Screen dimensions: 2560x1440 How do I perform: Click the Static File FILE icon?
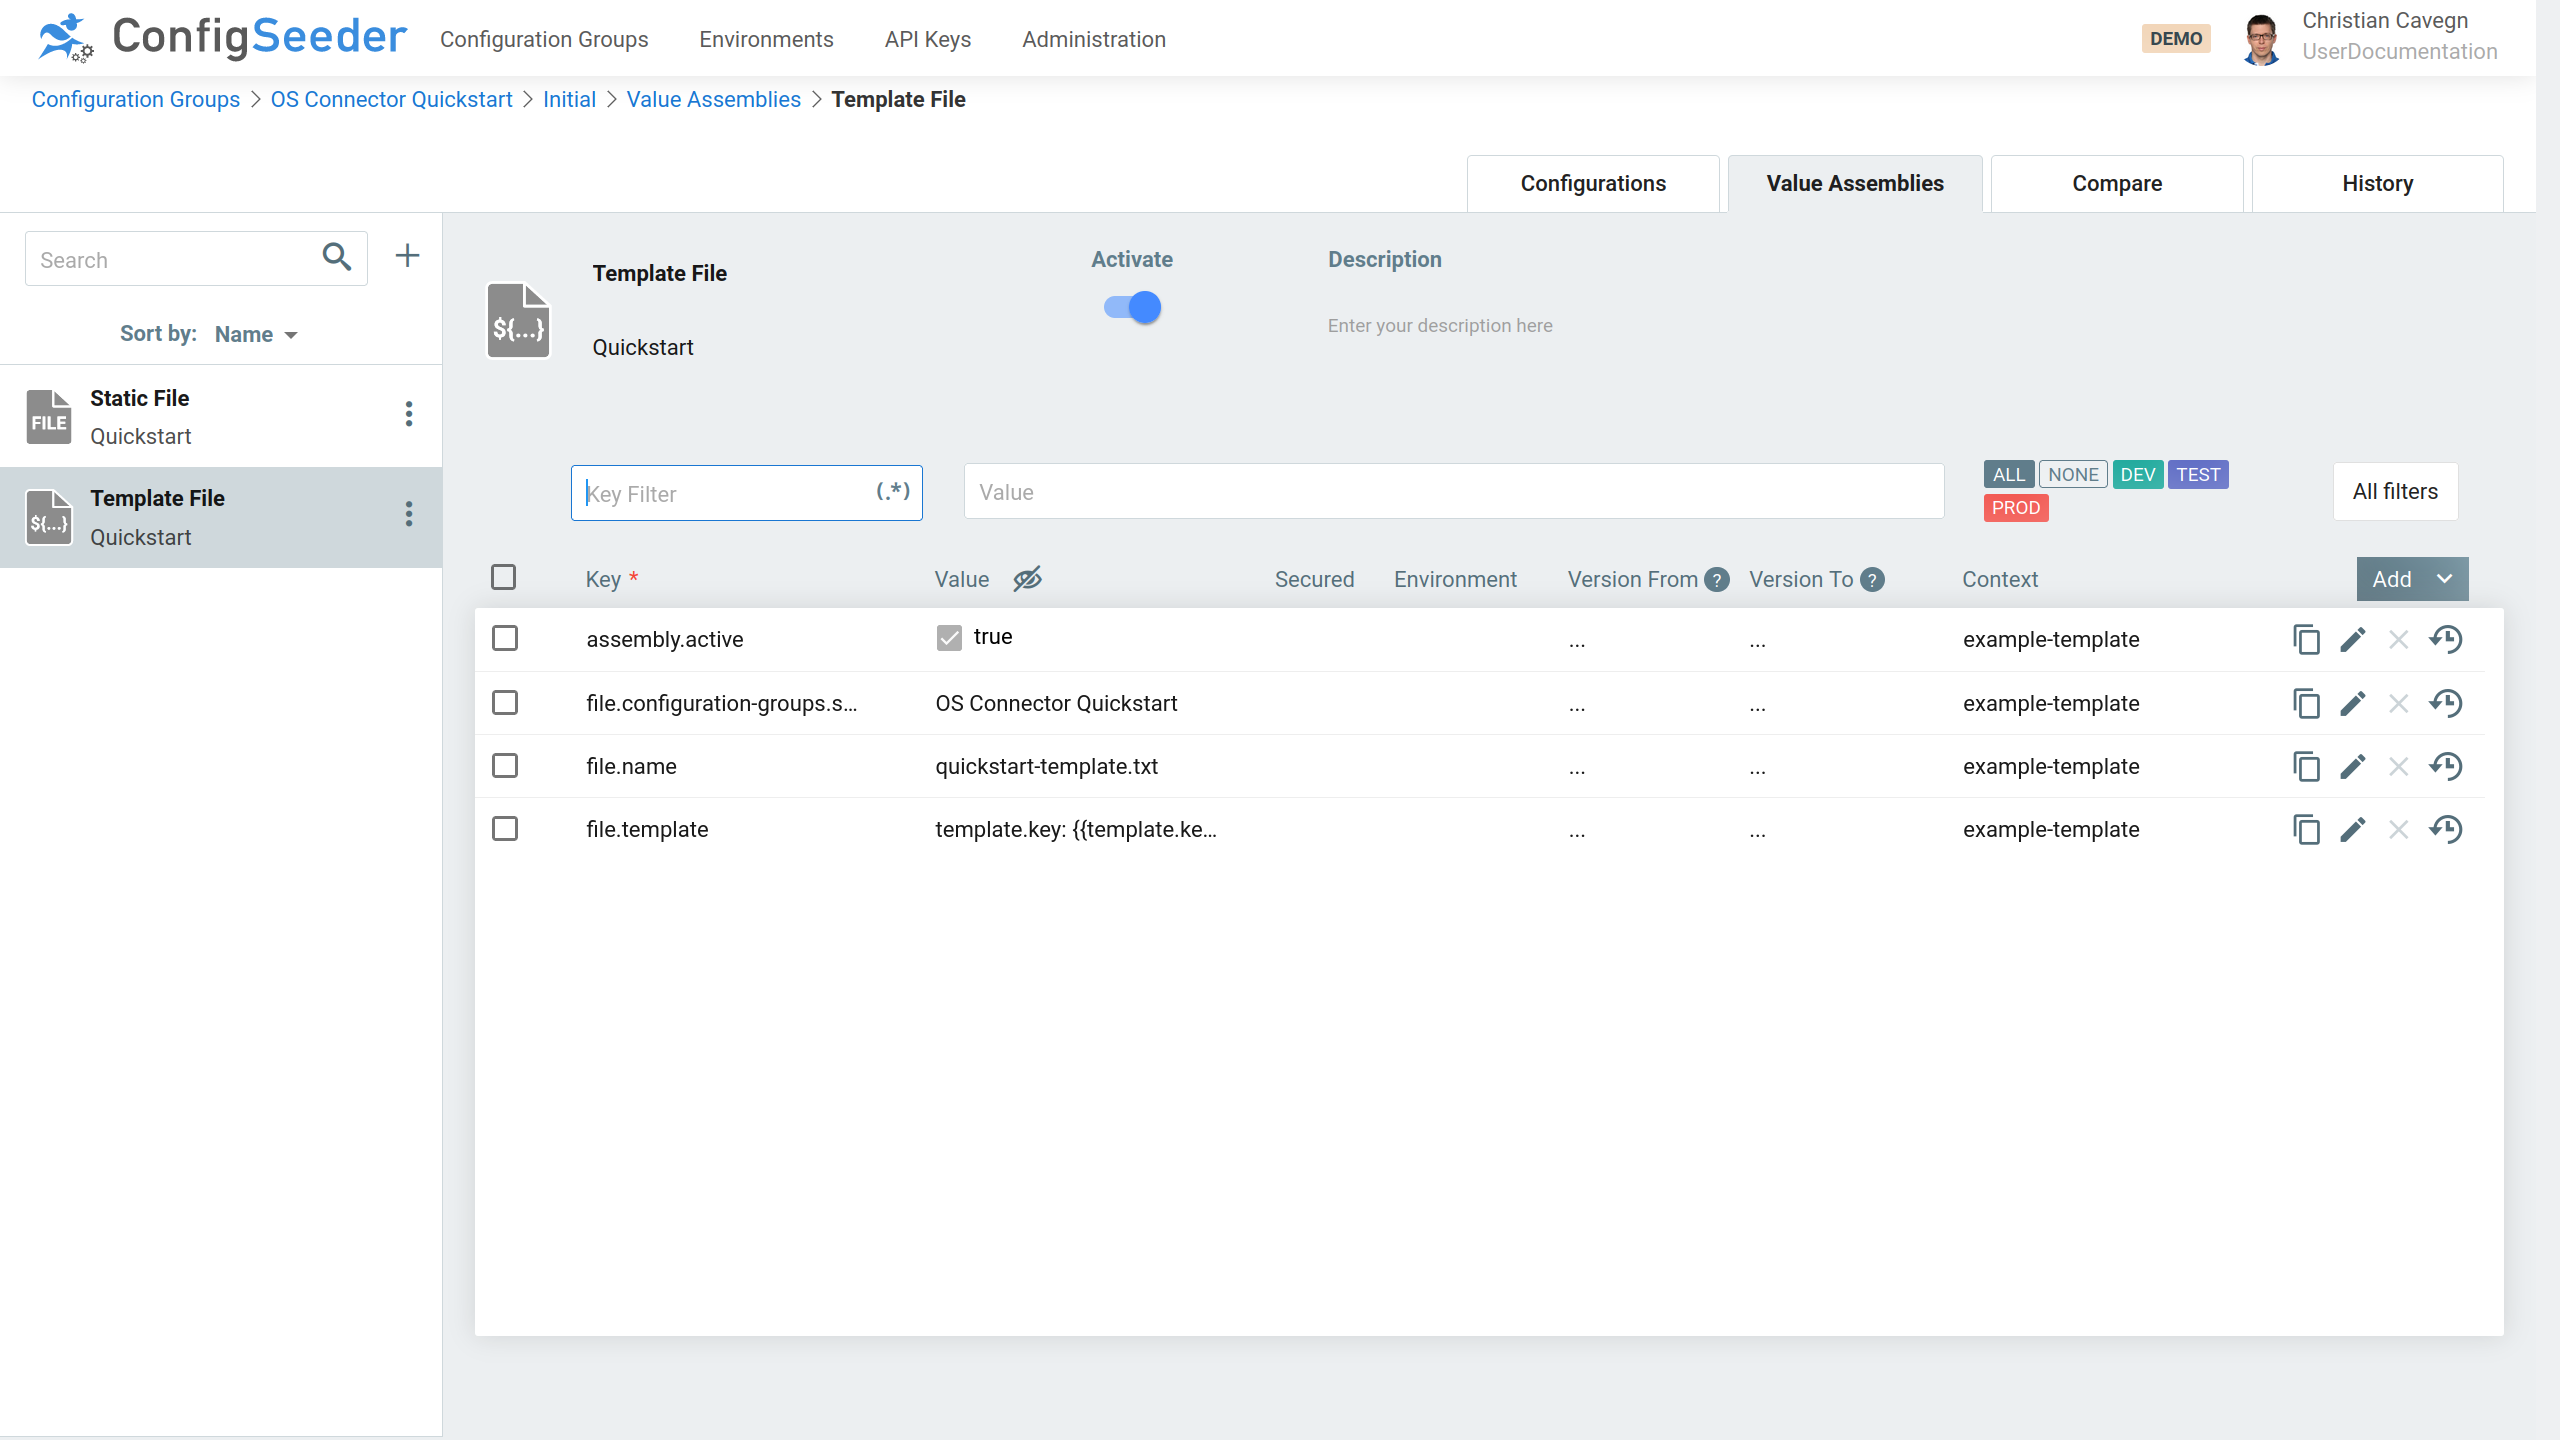click(49, 416)
